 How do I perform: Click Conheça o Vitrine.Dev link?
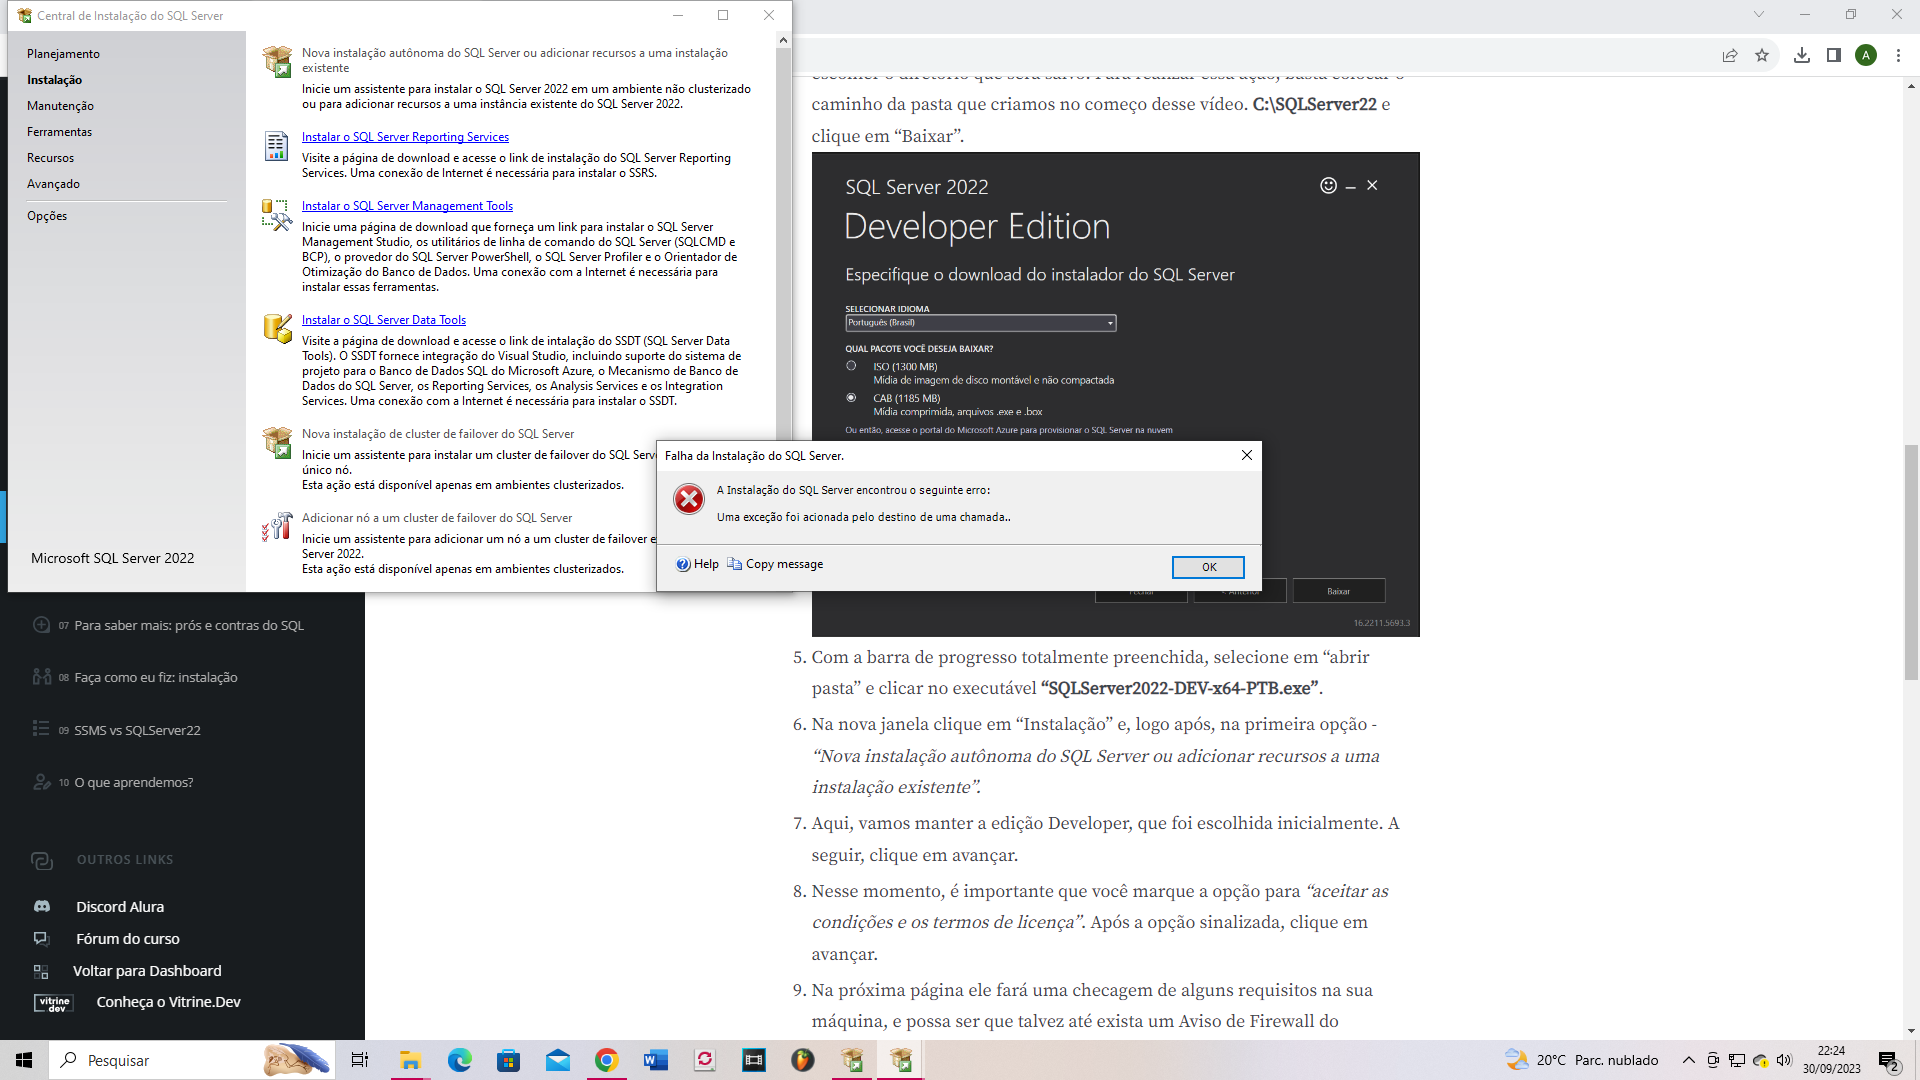pyautogui.click(x=168, y=1002)
